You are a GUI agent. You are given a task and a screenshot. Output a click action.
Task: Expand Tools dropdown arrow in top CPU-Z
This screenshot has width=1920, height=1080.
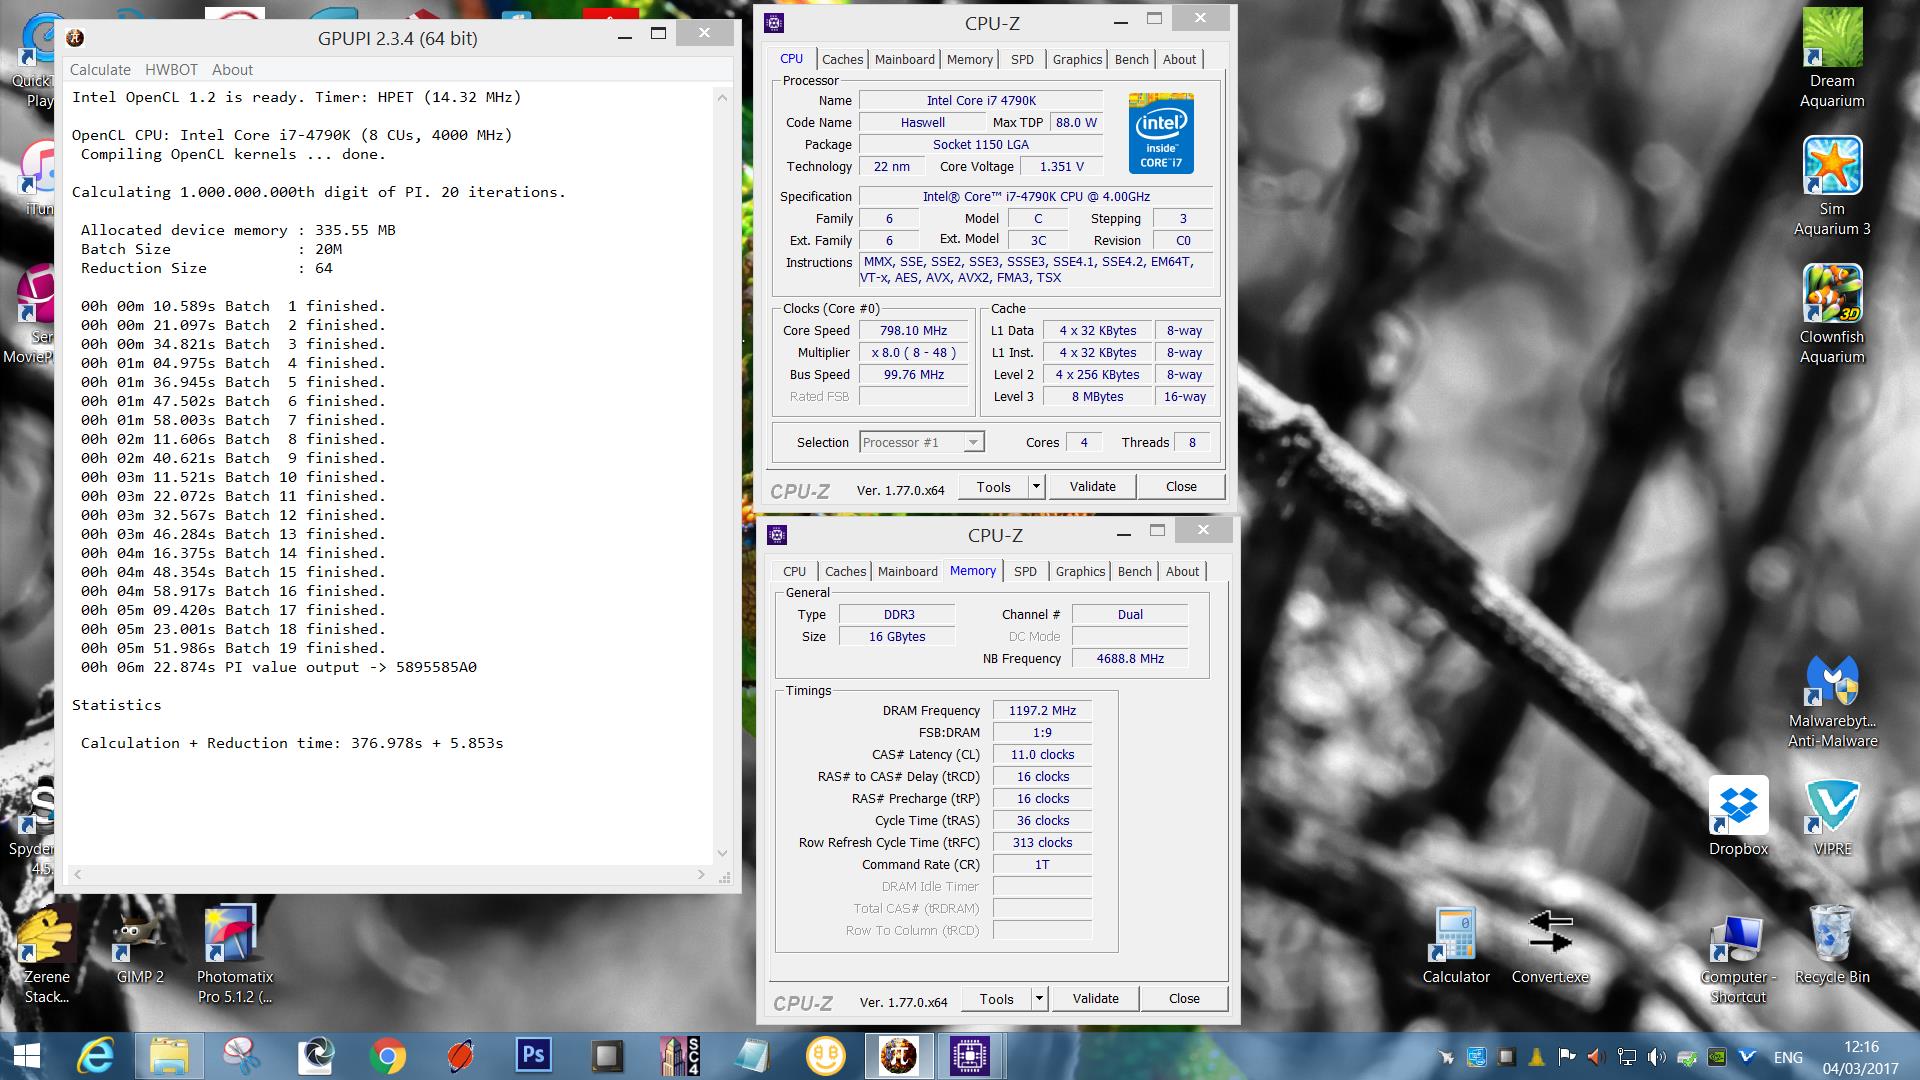[x=1036, y=487]
